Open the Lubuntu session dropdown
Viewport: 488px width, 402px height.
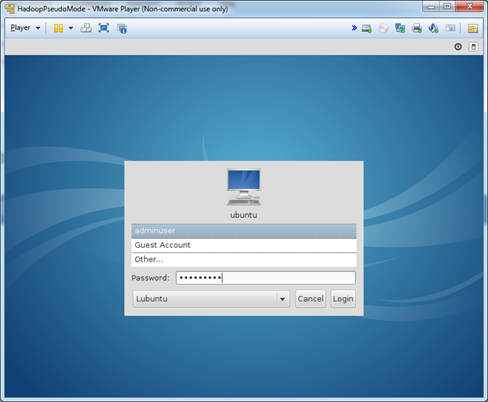[x=211, y=299]
